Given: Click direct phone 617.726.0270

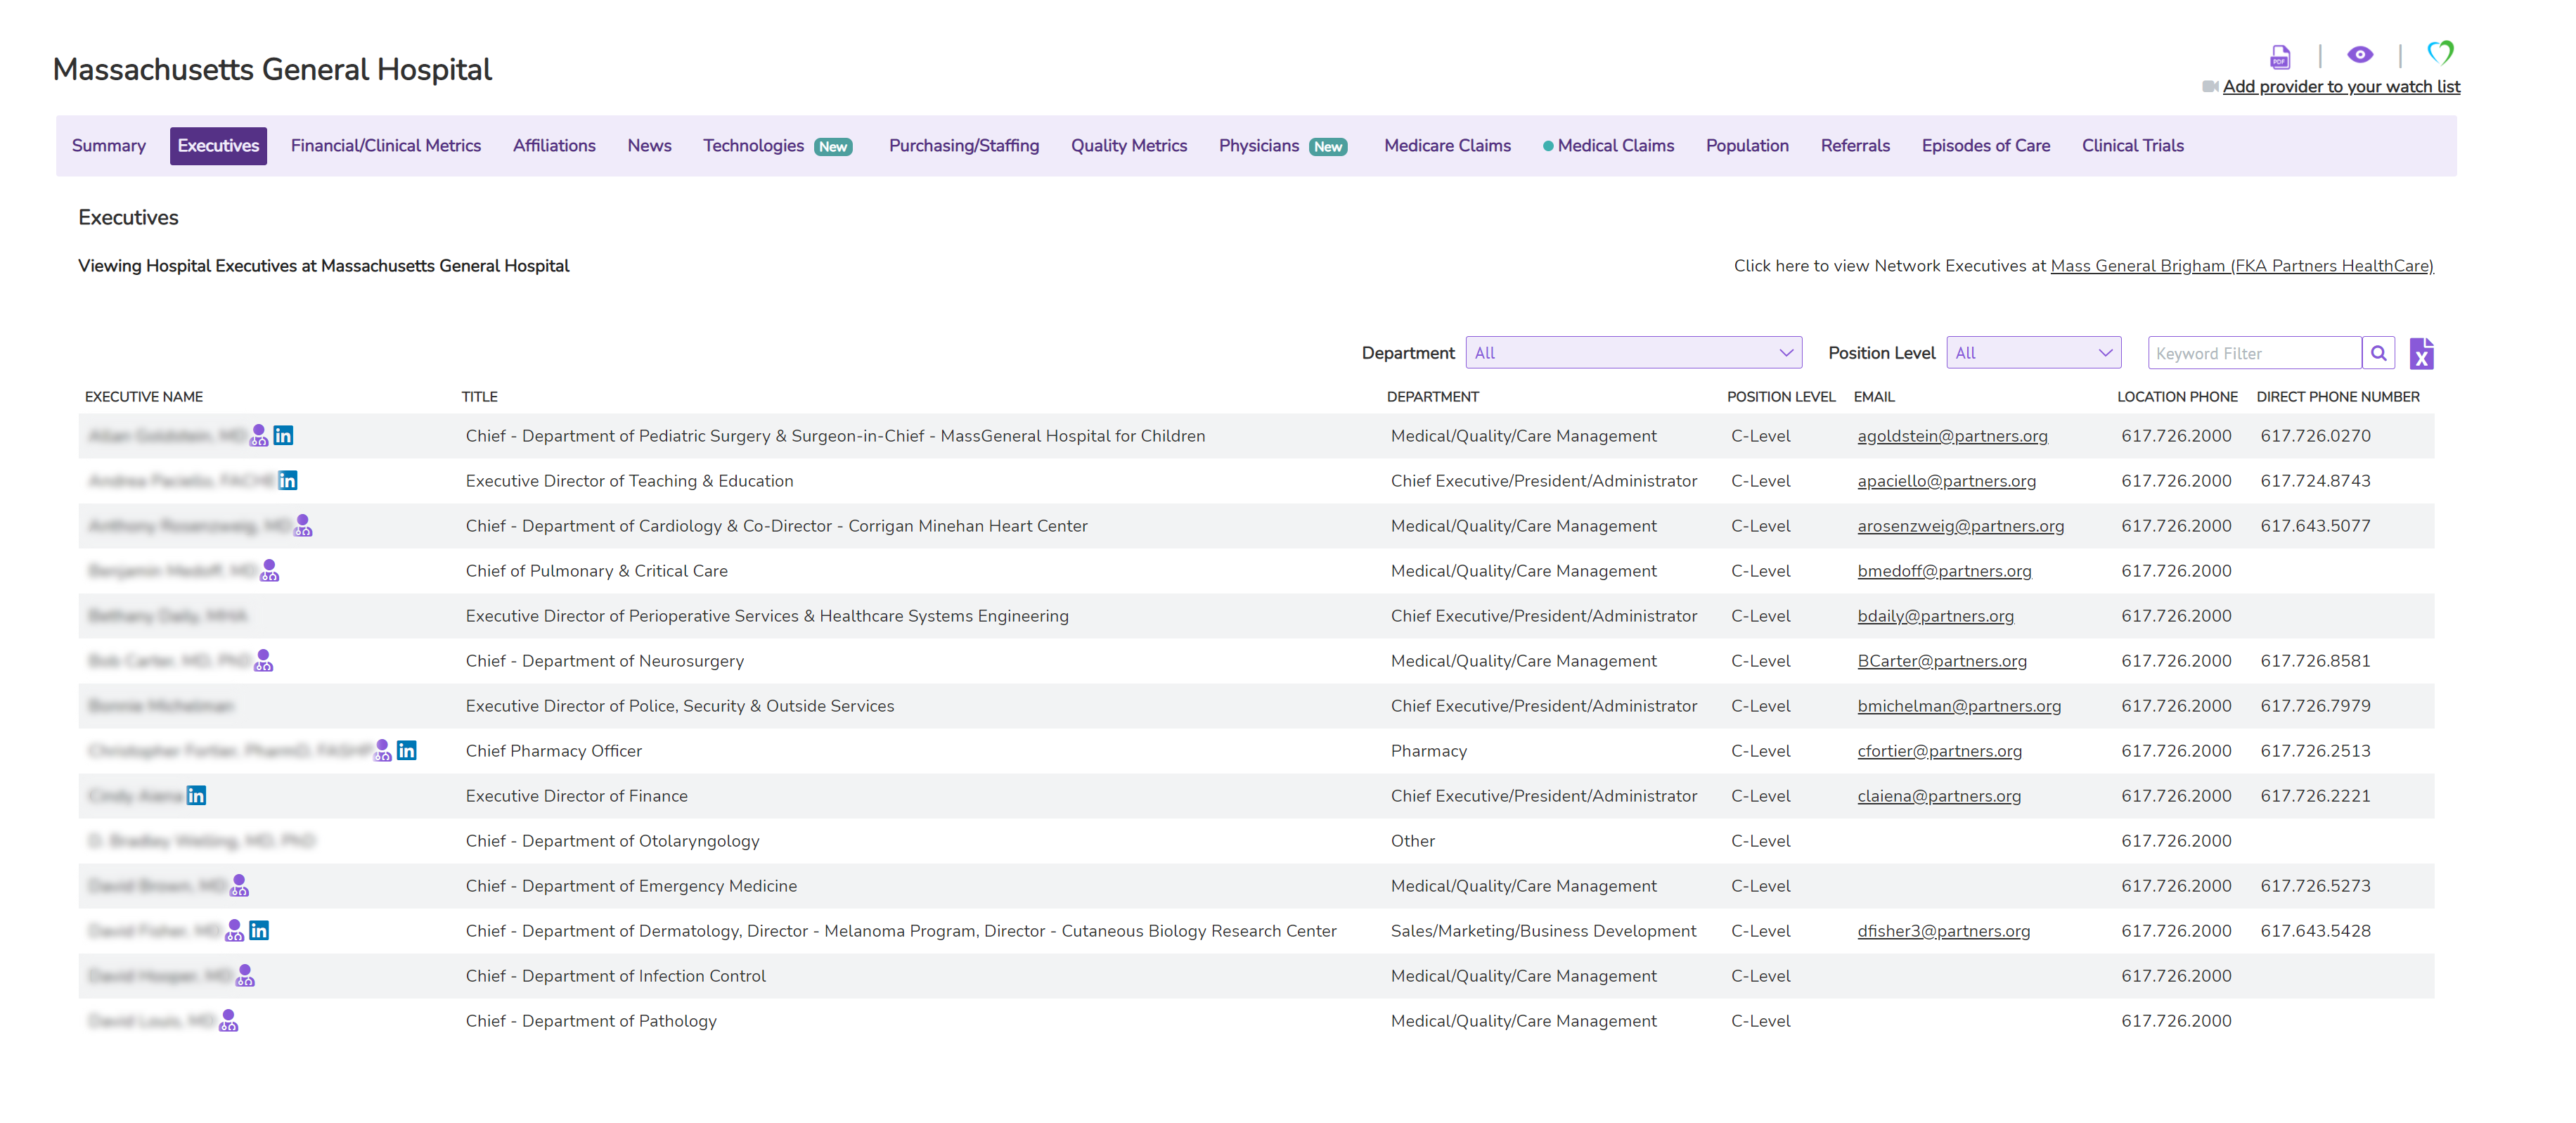Looking at the screenshot, I should [x=2315, y=436].
